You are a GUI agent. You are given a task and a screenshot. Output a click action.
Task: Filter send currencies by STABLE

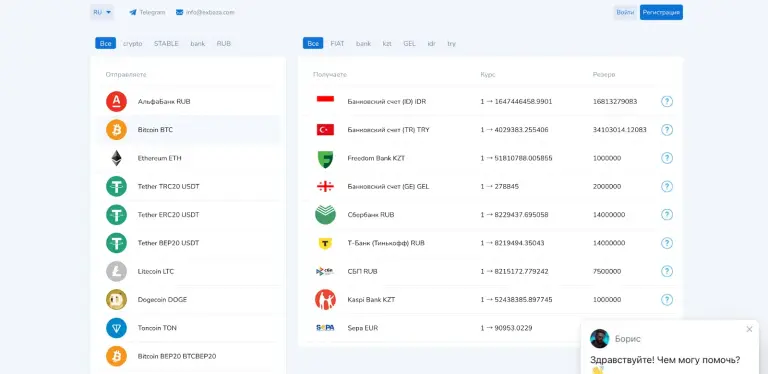tap(166, 44)
